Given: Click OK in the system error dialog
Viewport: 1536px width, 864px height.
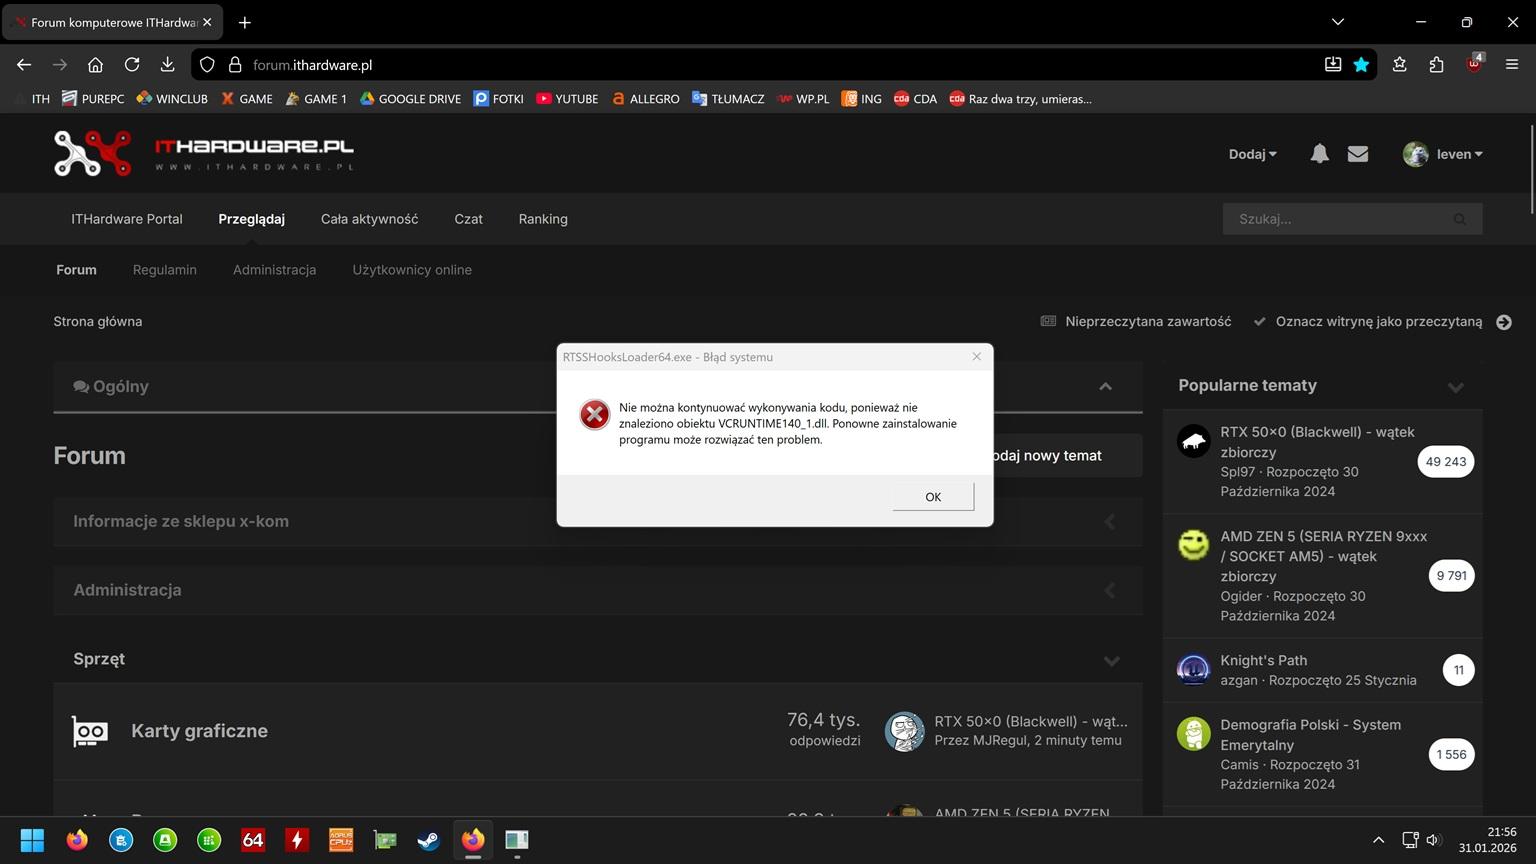Looking at the screenshot, I should [932, 497].
